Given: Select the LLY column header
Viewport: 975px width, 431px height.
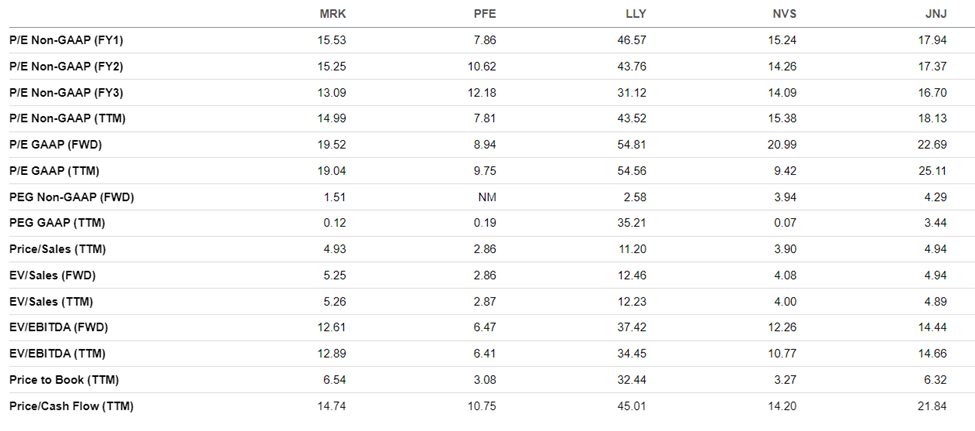Looking at the screenshot, I should point(635,14).
